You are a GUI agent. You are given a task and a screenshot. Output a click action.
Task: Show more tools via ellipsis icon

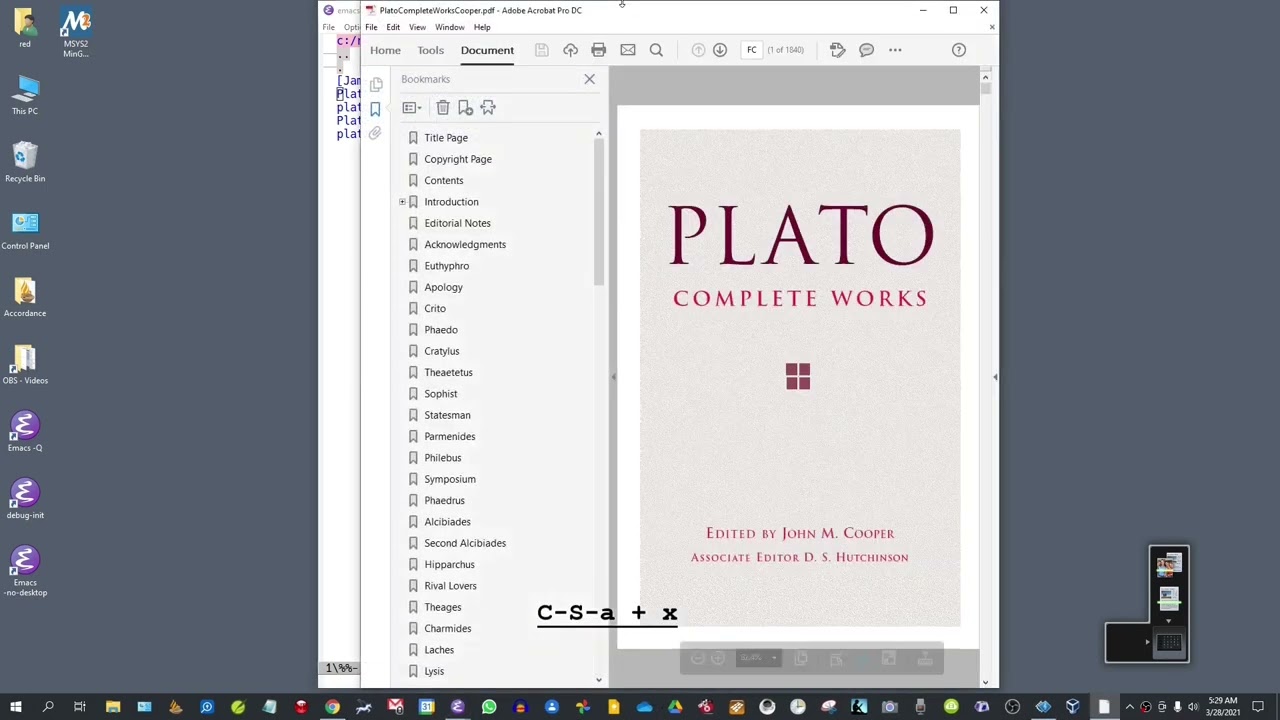click(x=895, y=50)
